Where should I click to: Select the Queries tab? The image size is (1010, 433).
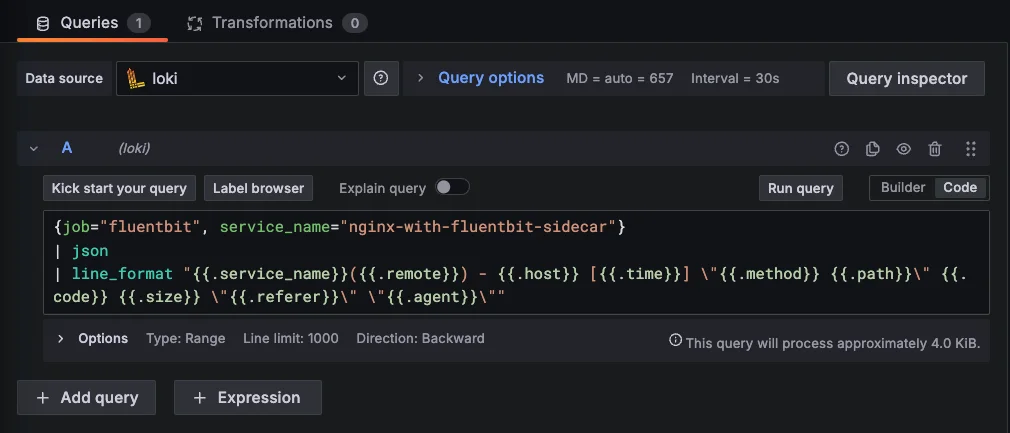tap(89, 22)
